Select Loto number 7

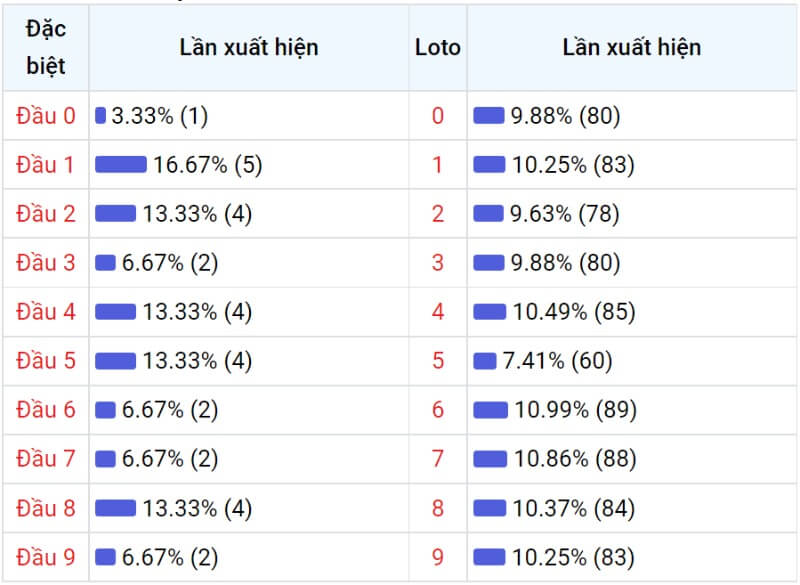pos(438,459)
